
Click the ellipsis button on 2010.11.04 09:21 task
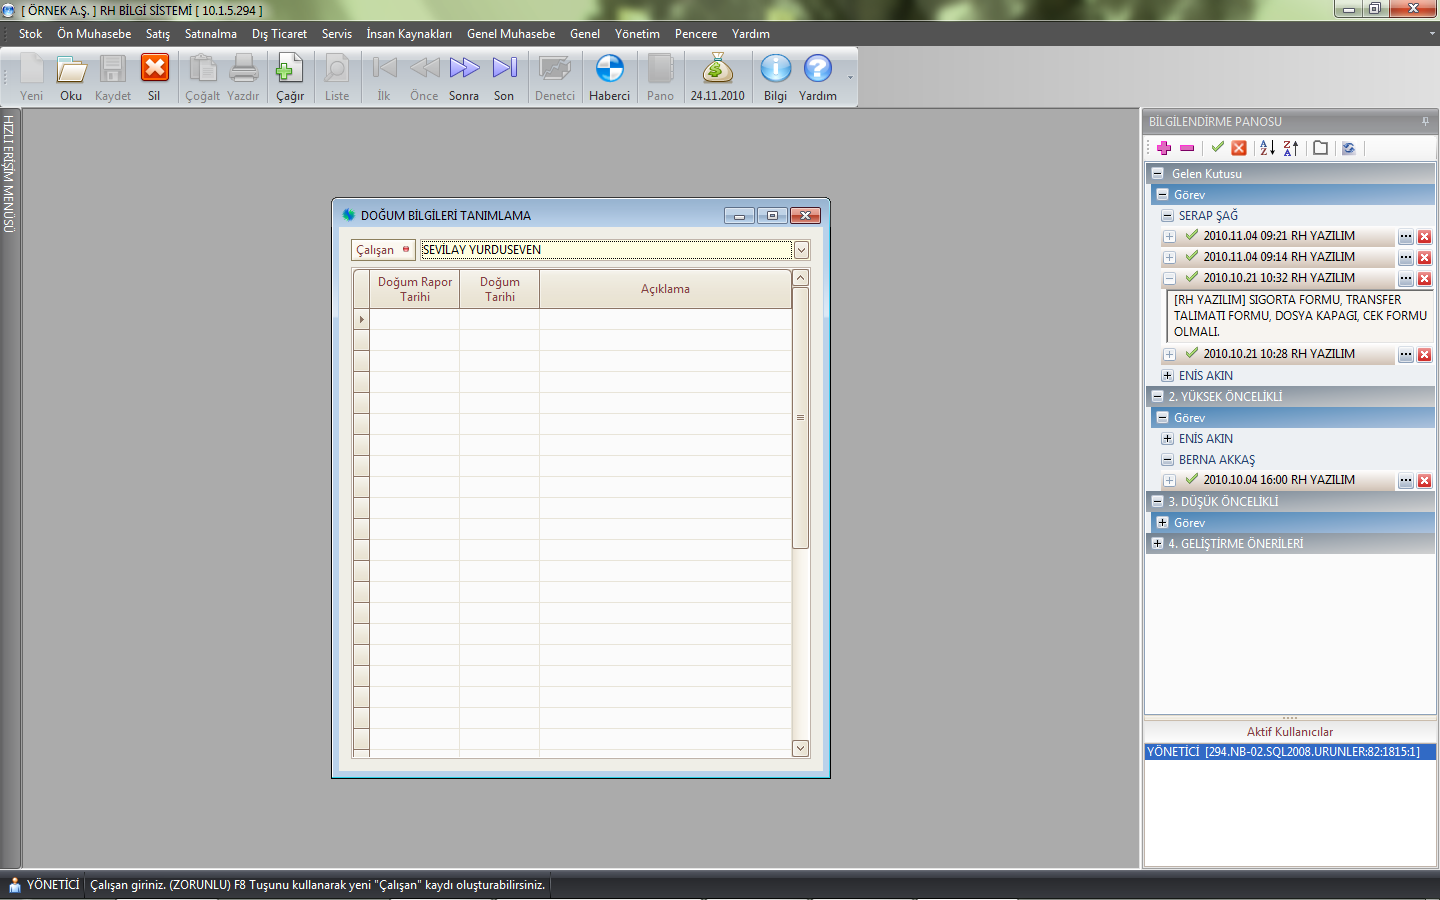coord(1405,237)
